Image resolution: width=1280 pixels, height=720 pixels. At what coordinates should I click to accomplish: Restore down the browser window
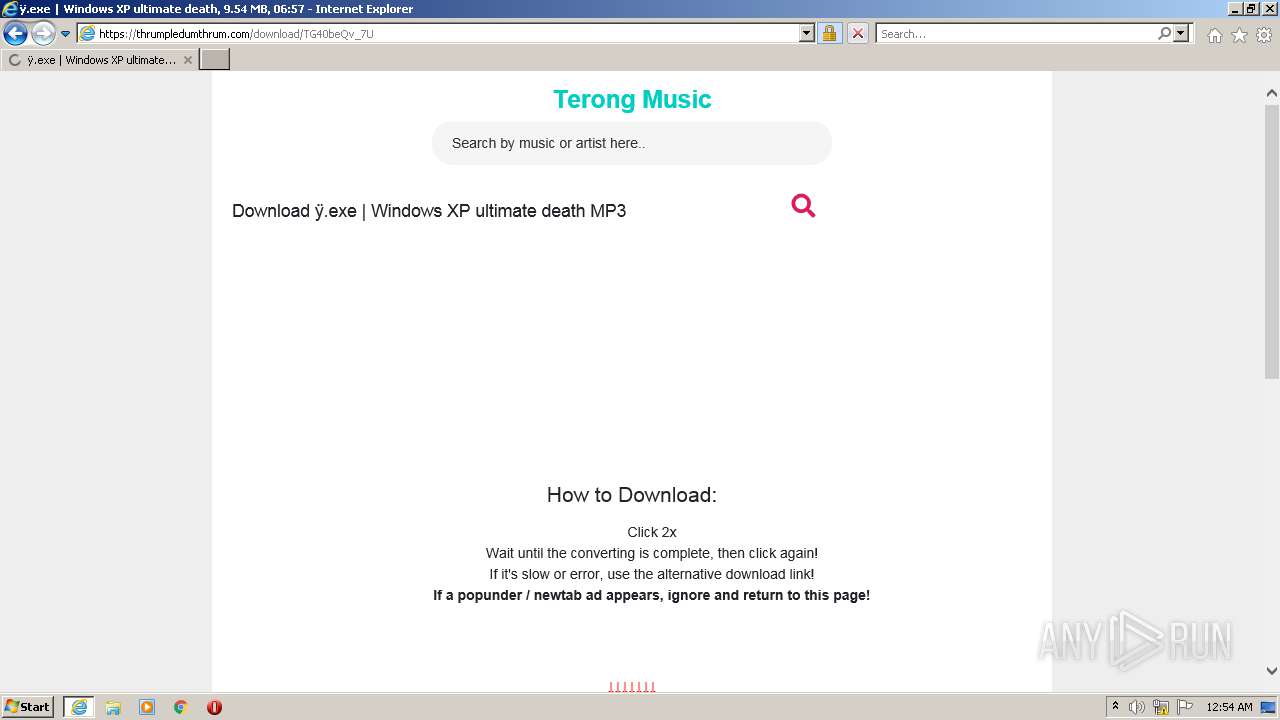1251,9
